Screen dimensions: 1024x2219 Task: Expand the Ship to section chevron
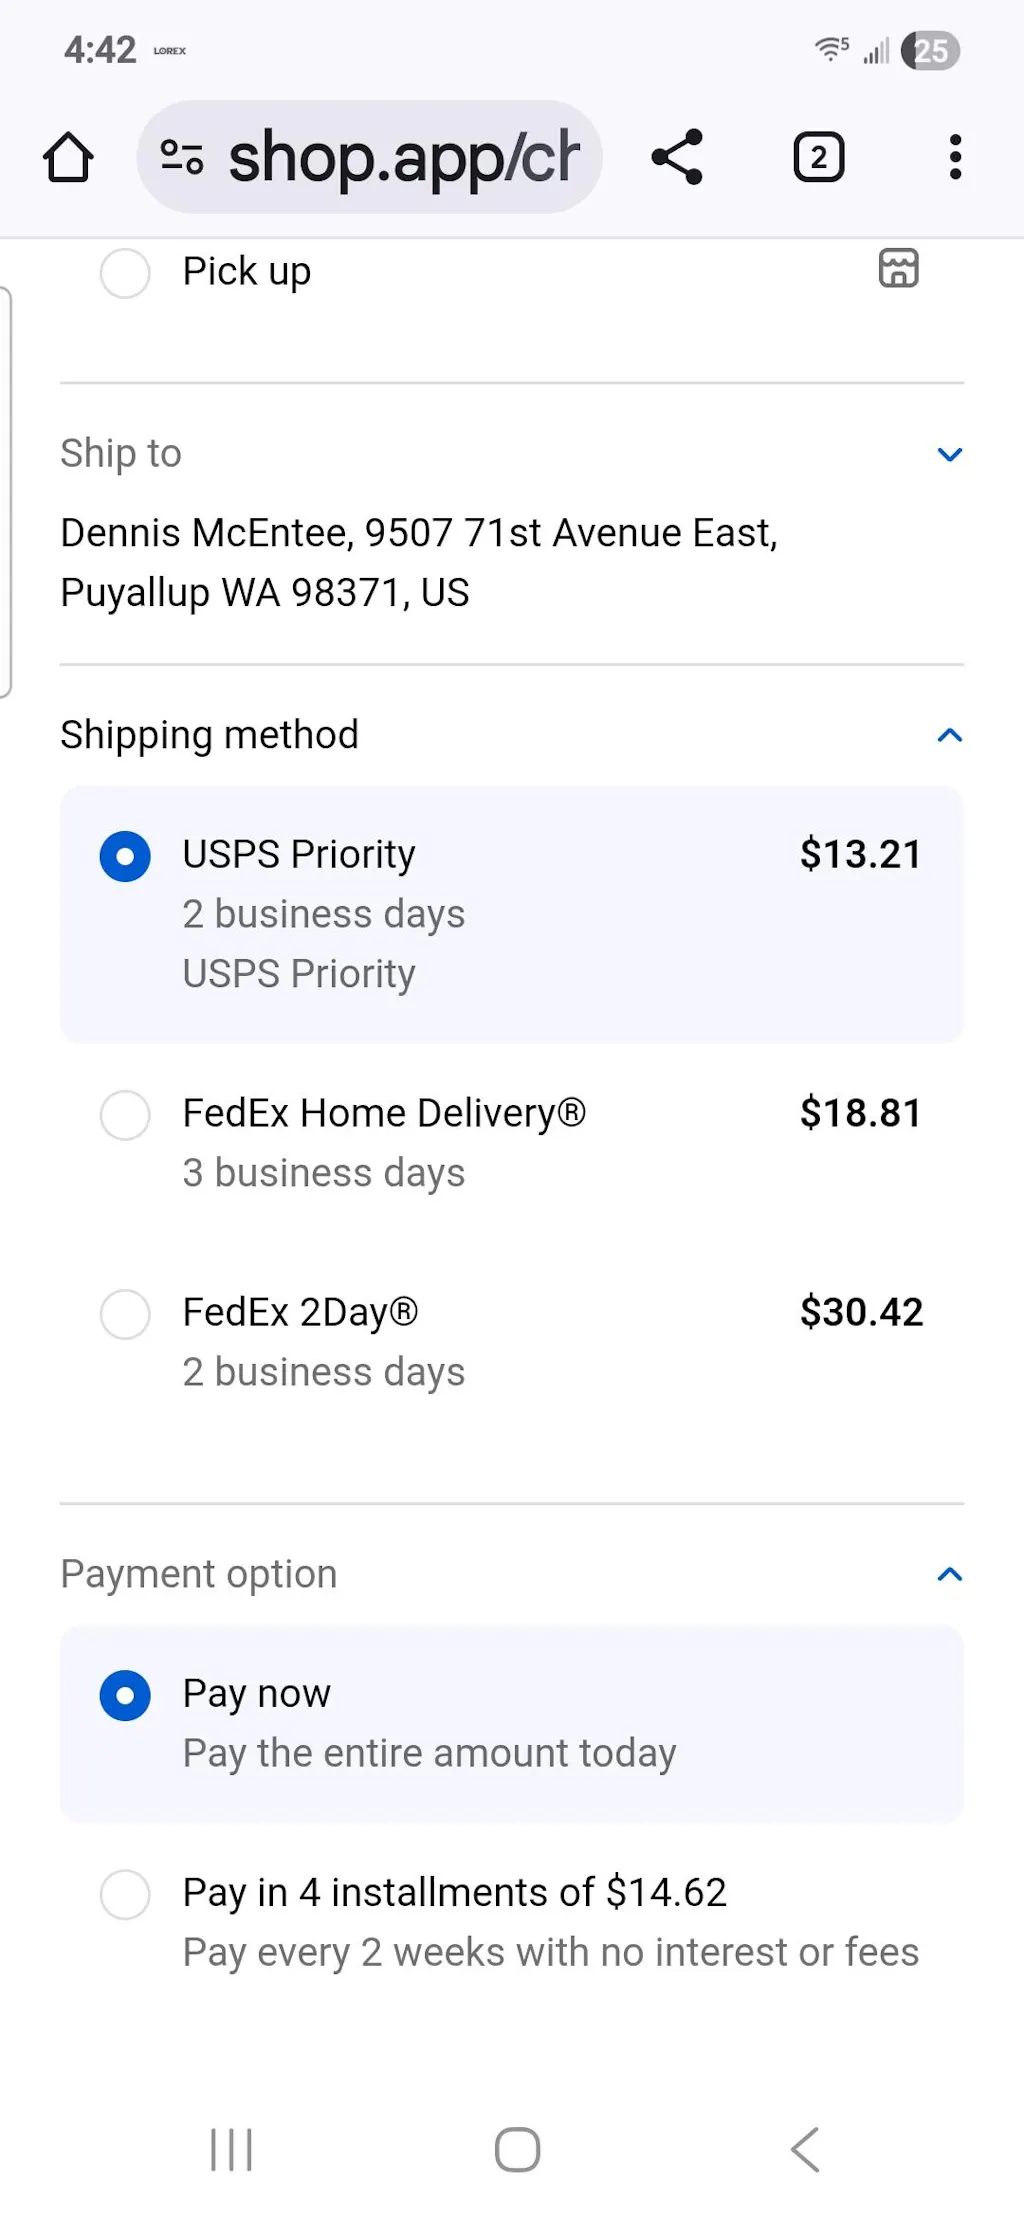[x=949, y=454]
